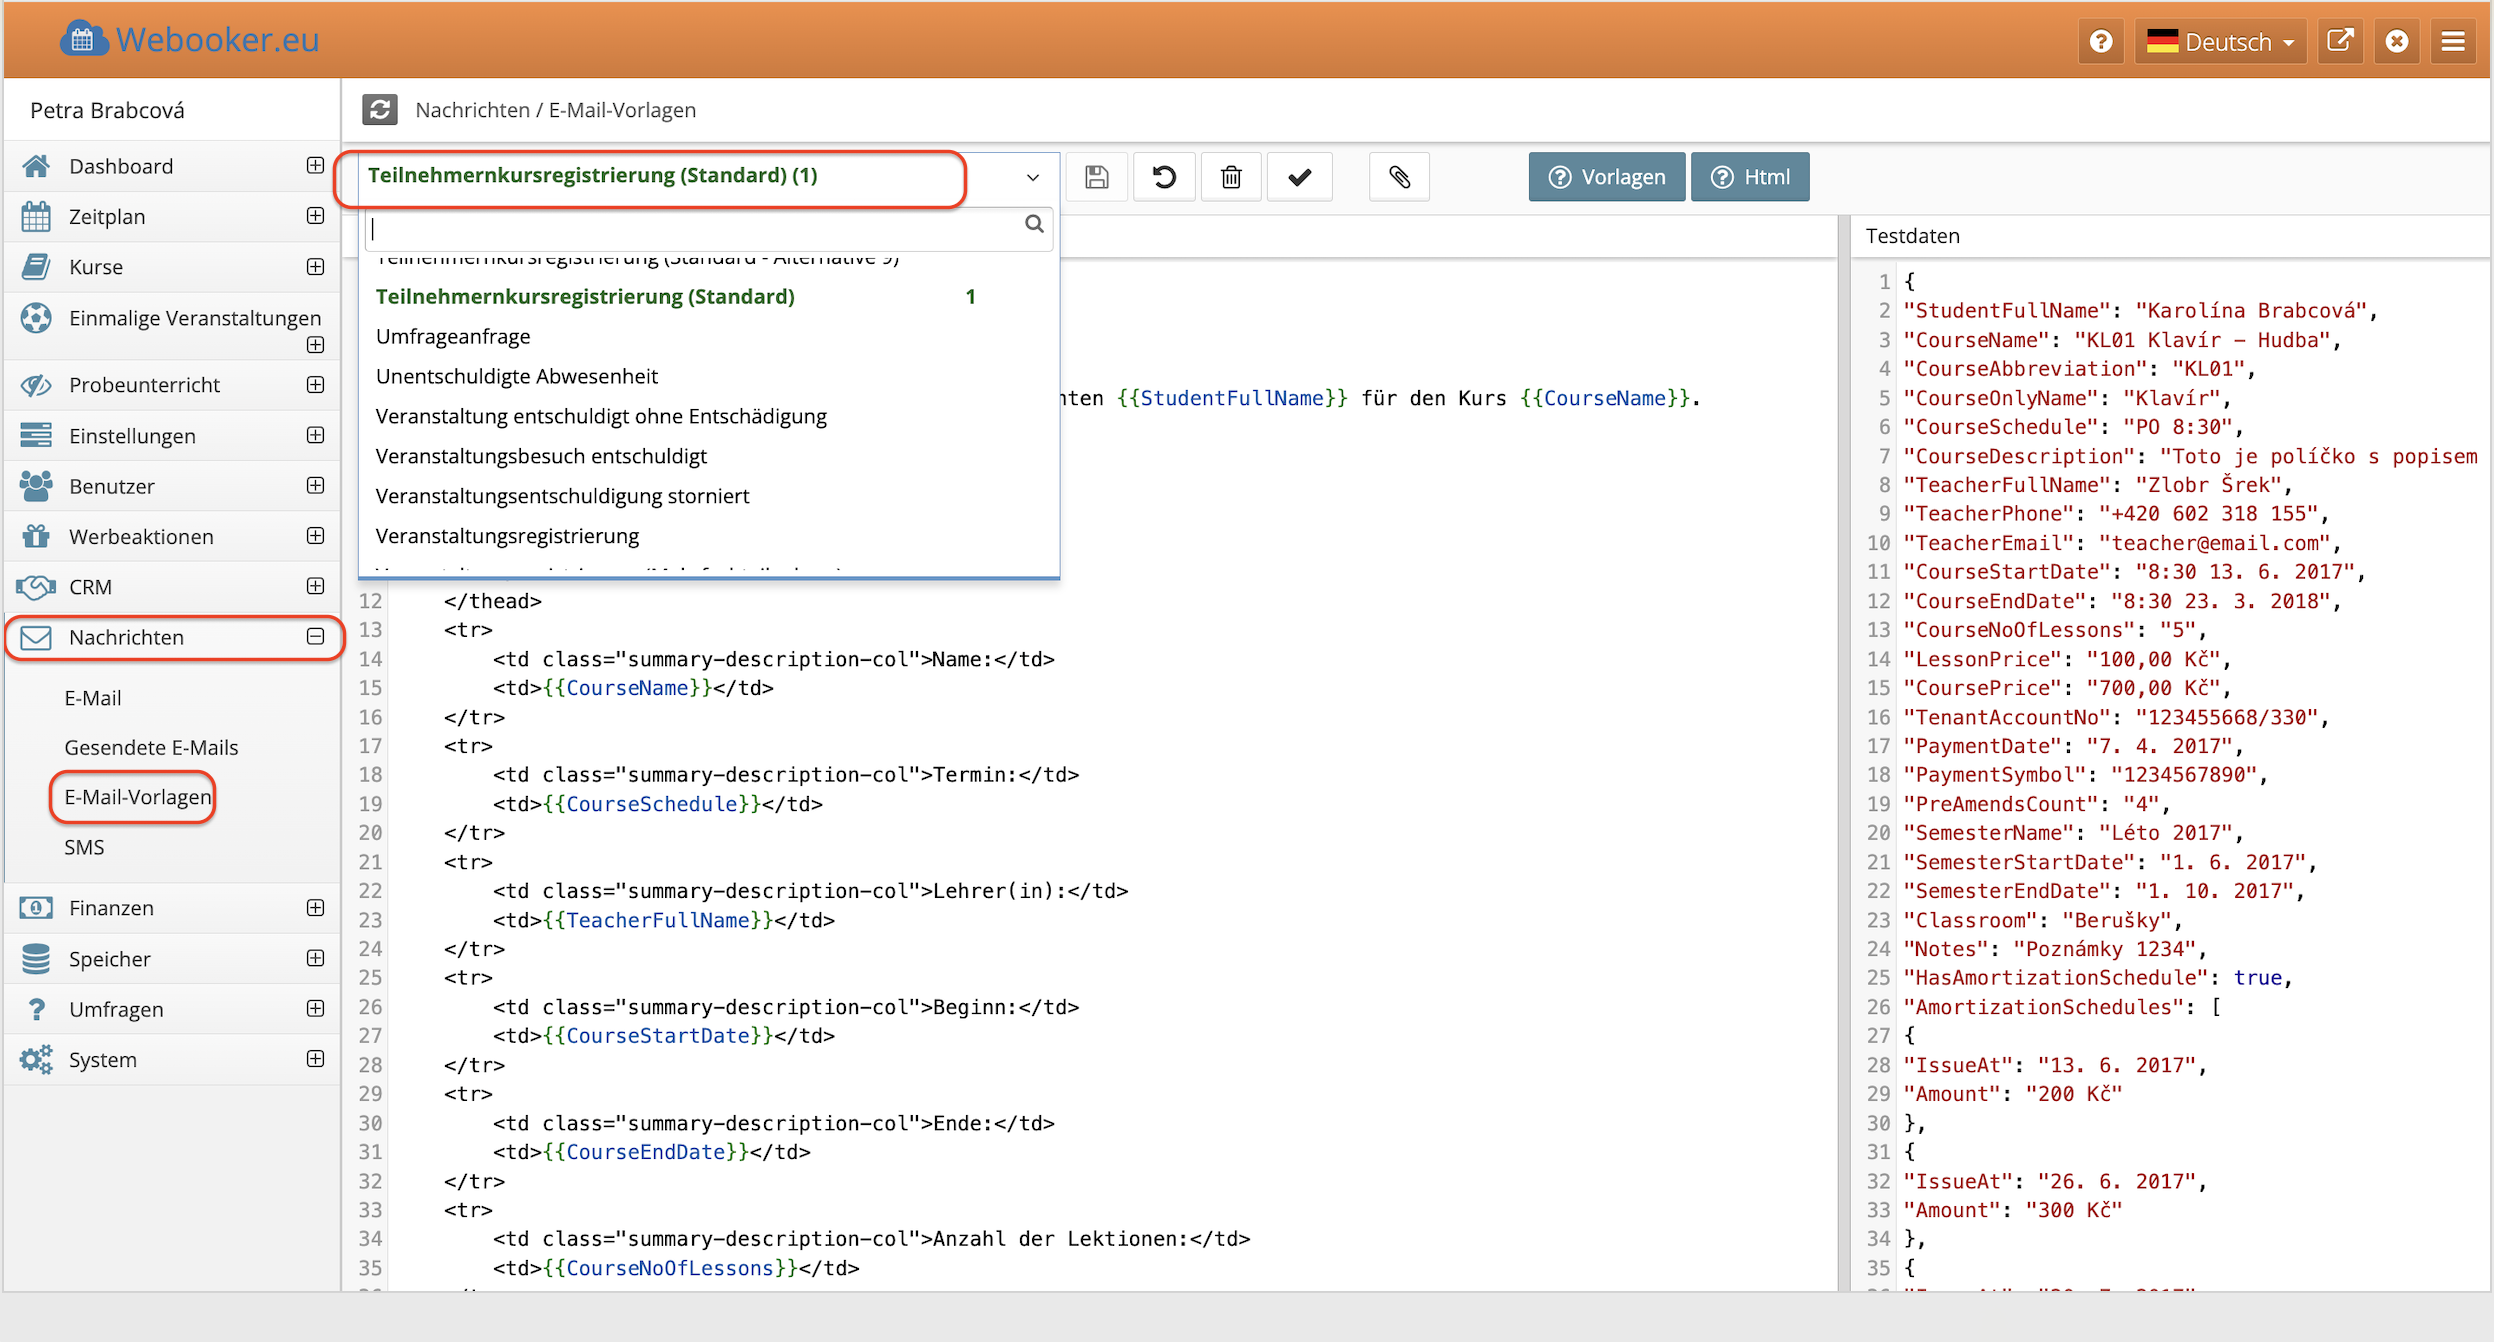Click the Vorlagen help button
2494x1342 pixels.
[x=1606, y=177]
